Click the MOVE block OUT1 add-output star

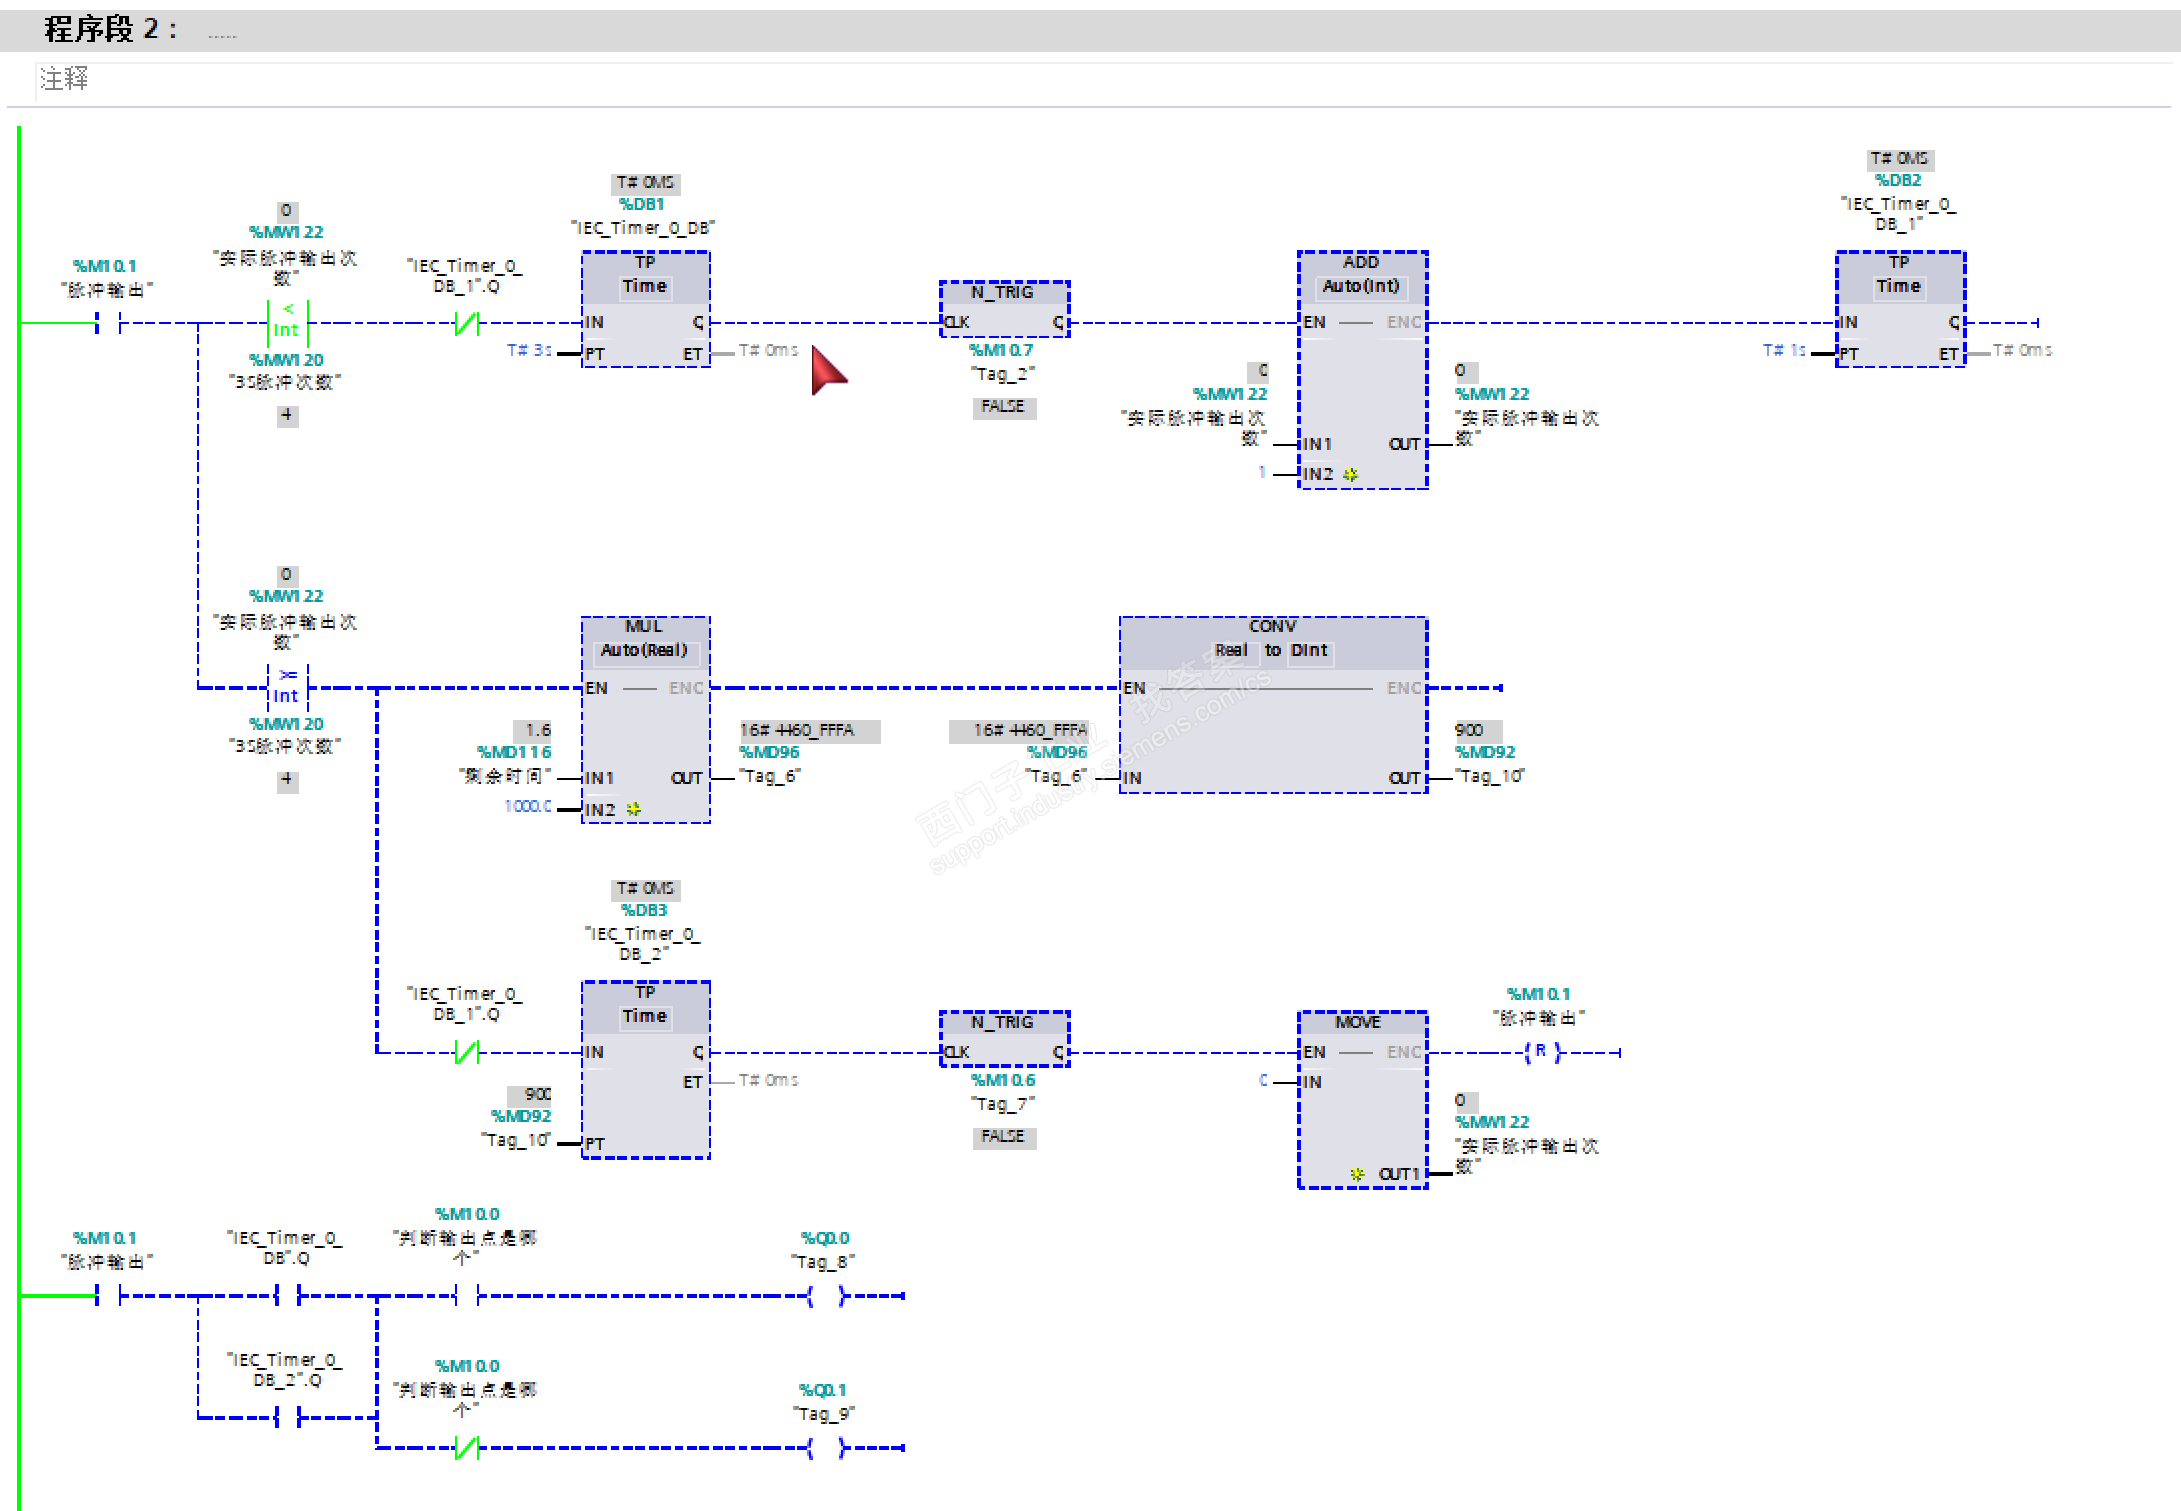1357,1174
